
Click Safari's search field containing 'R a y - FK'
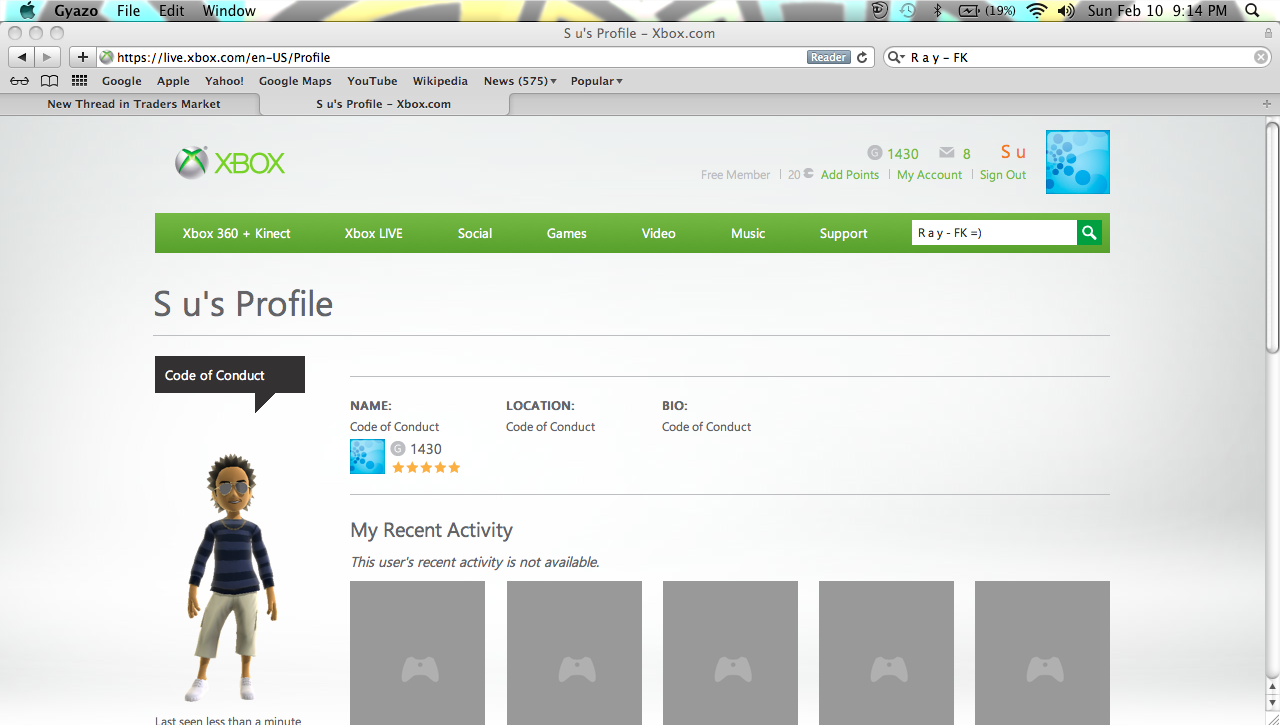[x=1077, y=57]
